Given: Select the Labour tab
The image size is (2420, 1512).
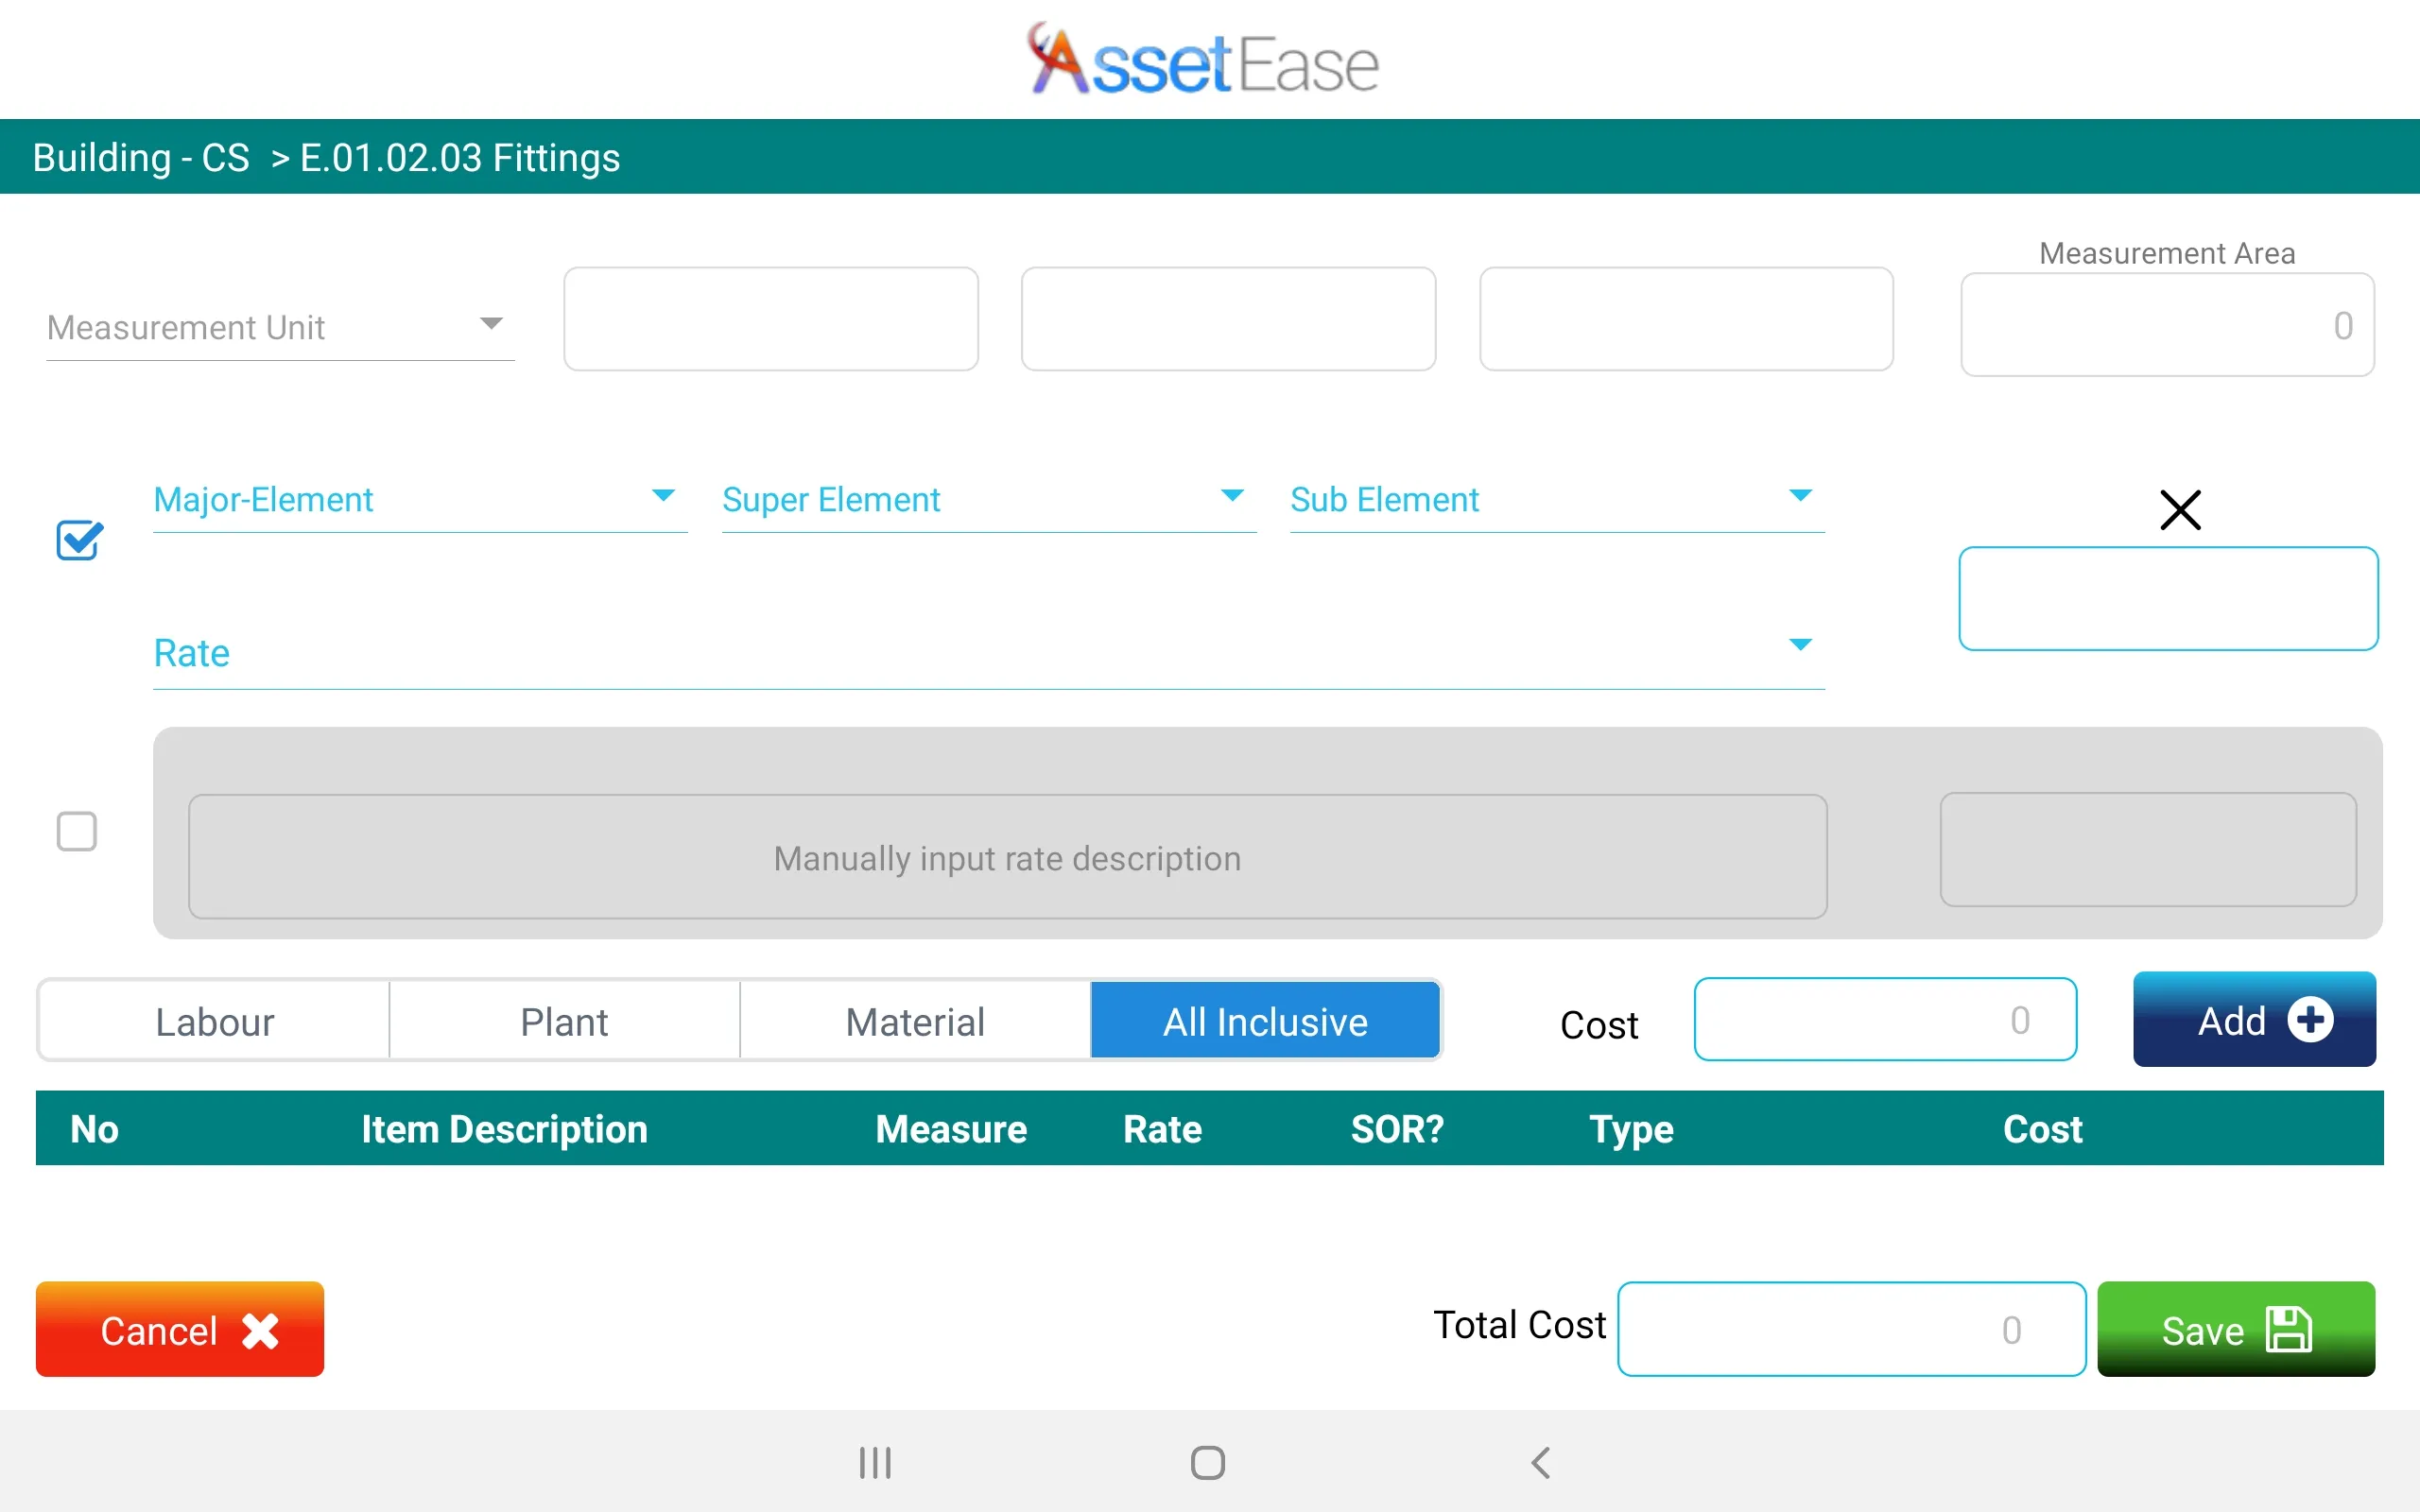Looking at the screenshot, I should (x=214, y=1021).
